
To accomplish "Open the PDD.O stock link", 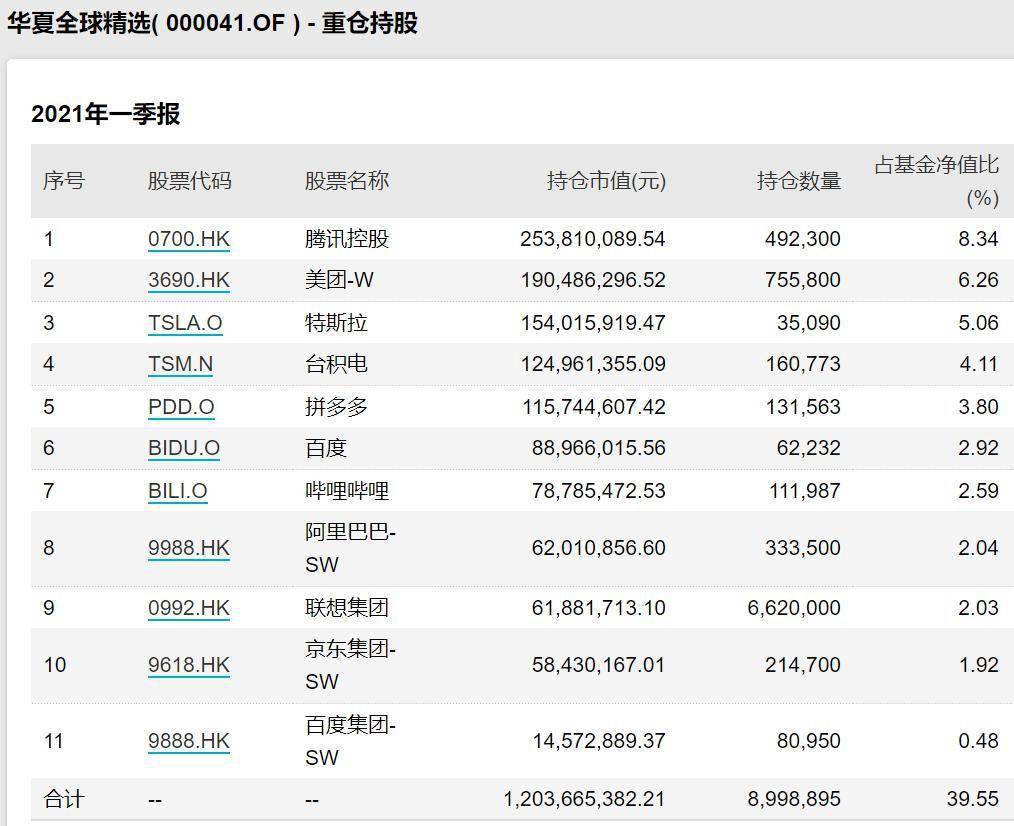I will pyautogui.click(x=181, y=407).
